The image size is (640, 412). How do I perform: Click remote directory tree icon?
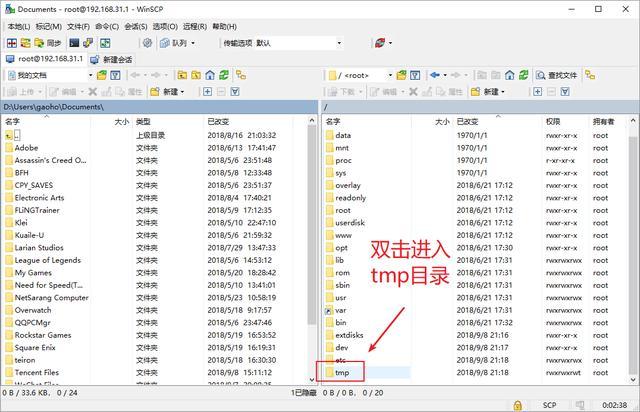590,75
